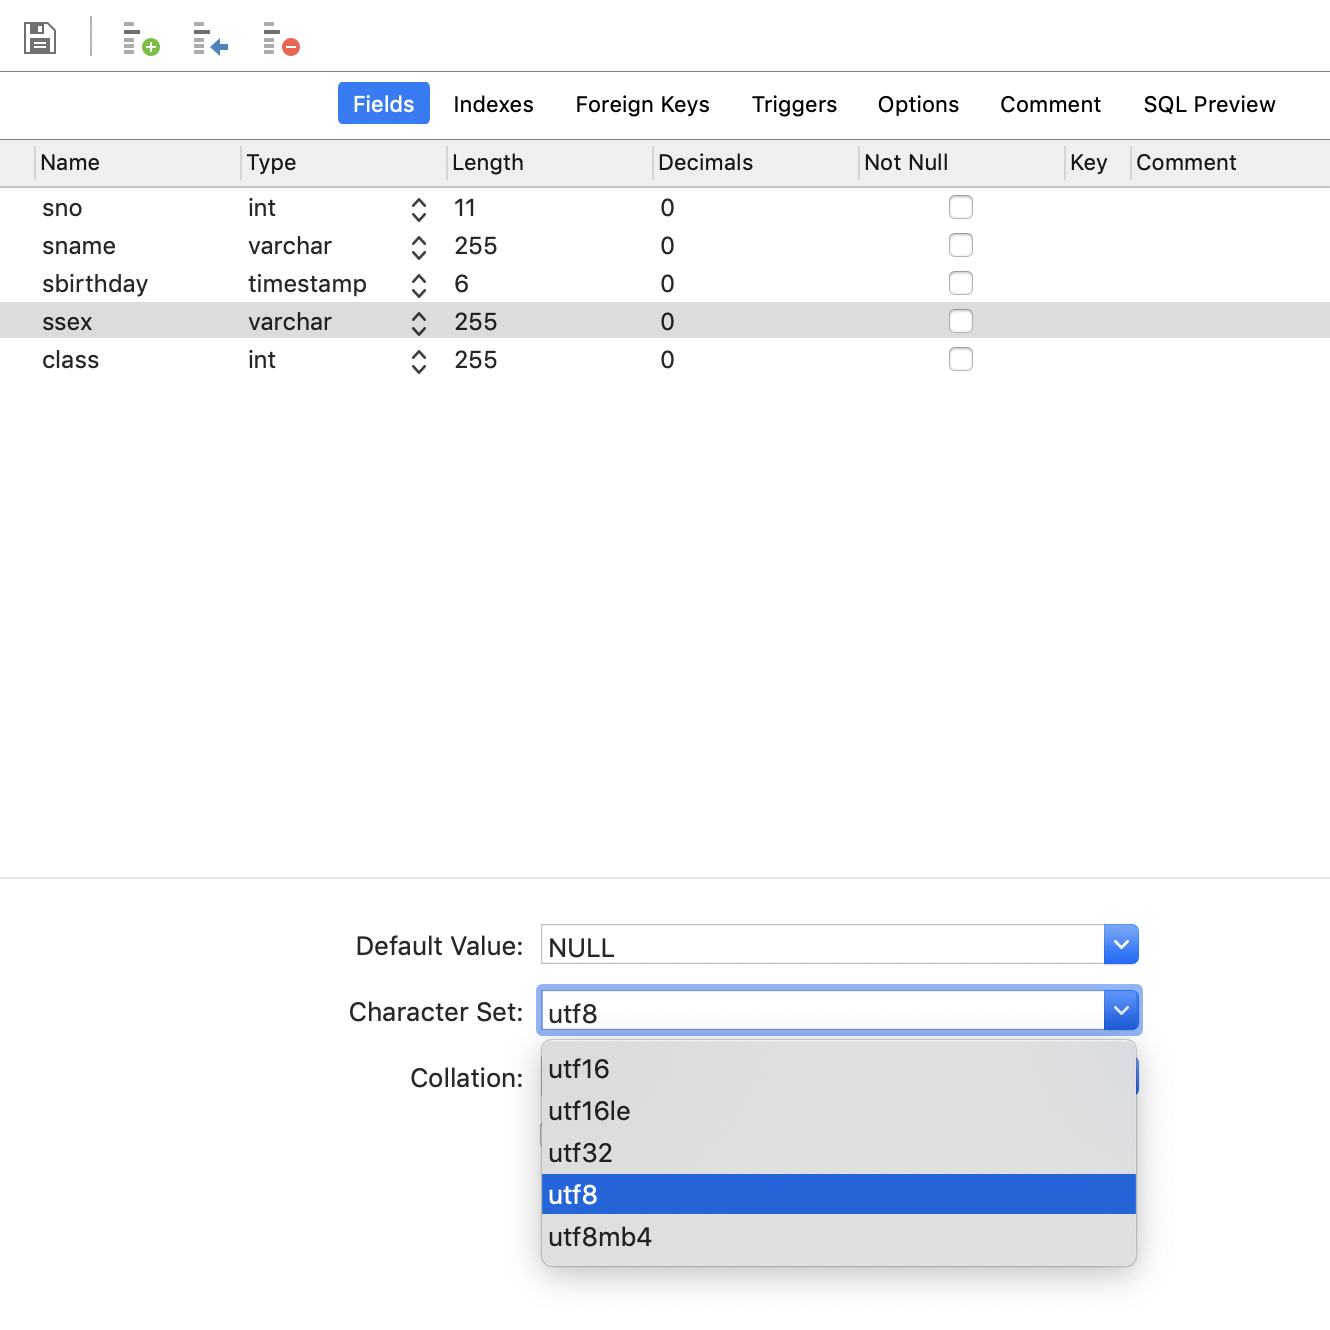Image resolution: width=1330 pixels, height=1330 pixels.
Task: Open type selector for ssex field
Action: tap(419, 323)
